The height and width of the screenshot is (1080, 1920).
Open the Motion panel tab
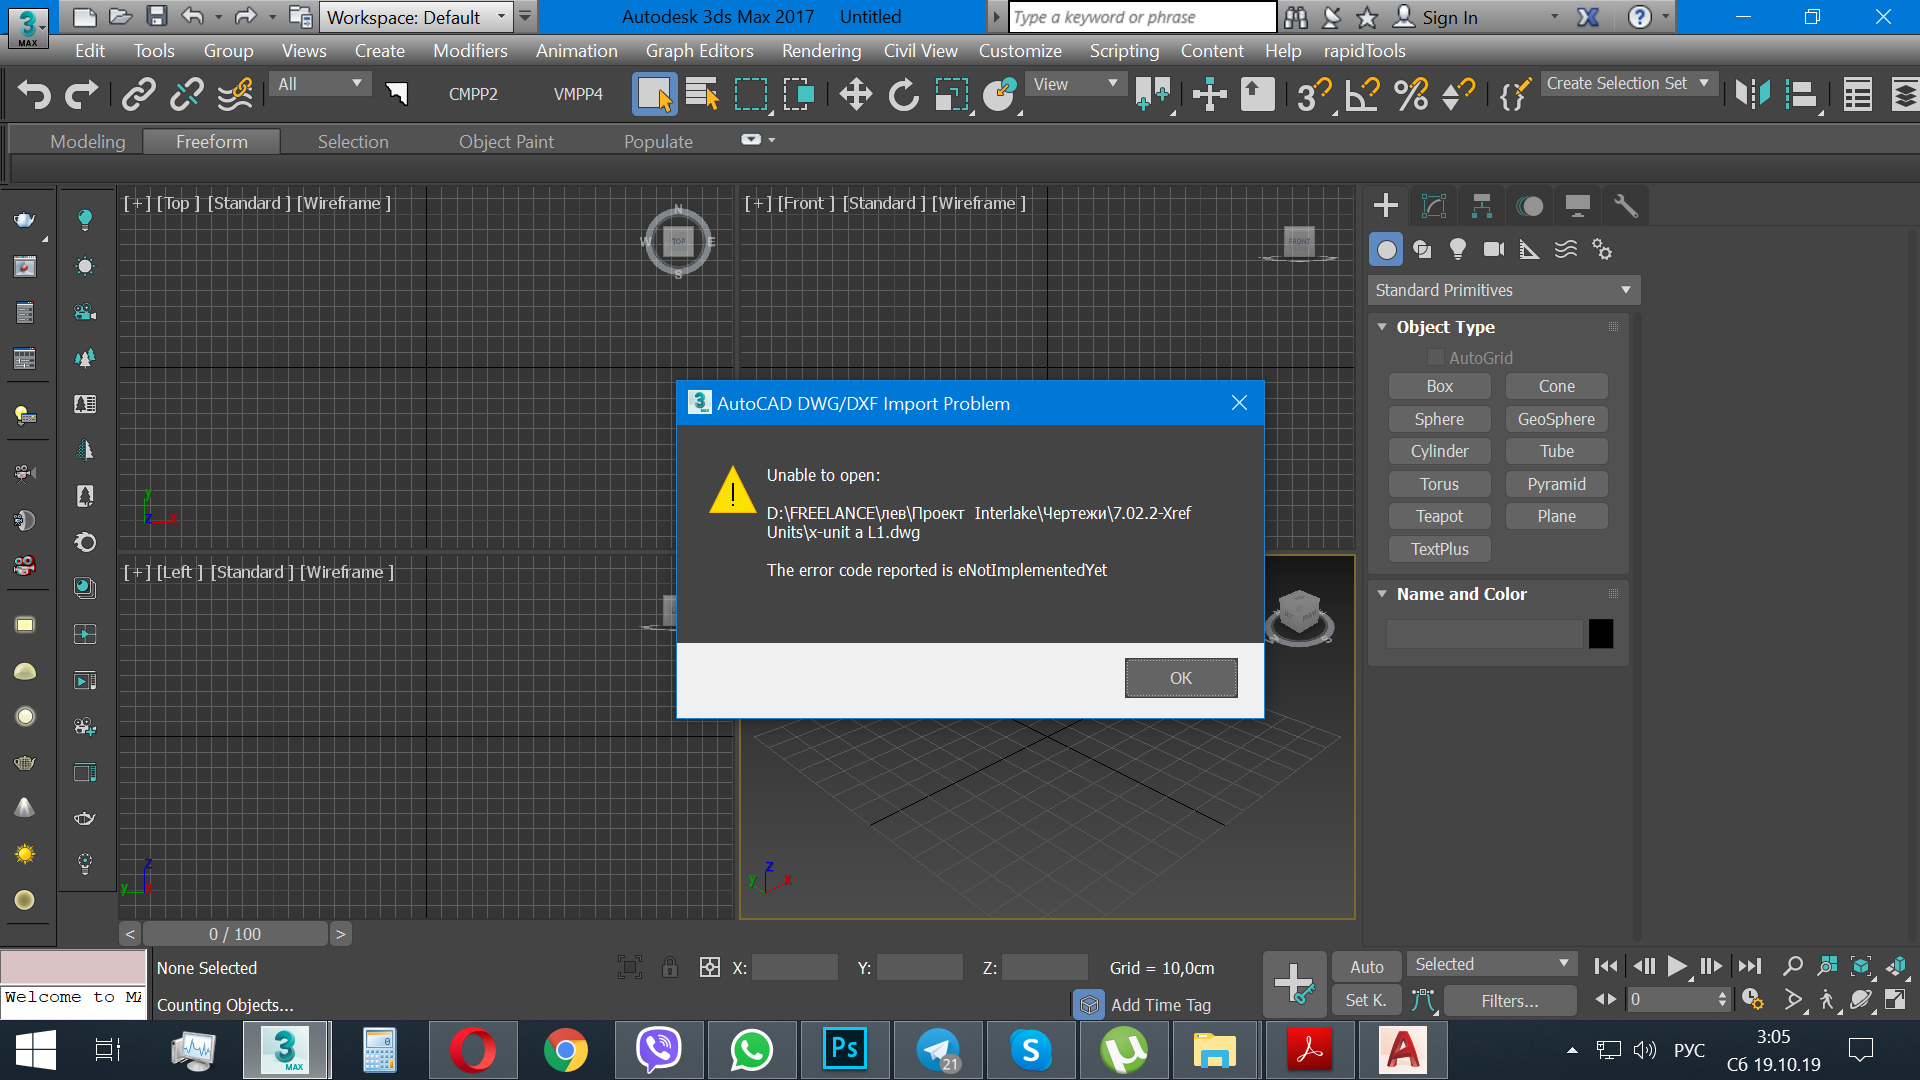(1530, 206)
